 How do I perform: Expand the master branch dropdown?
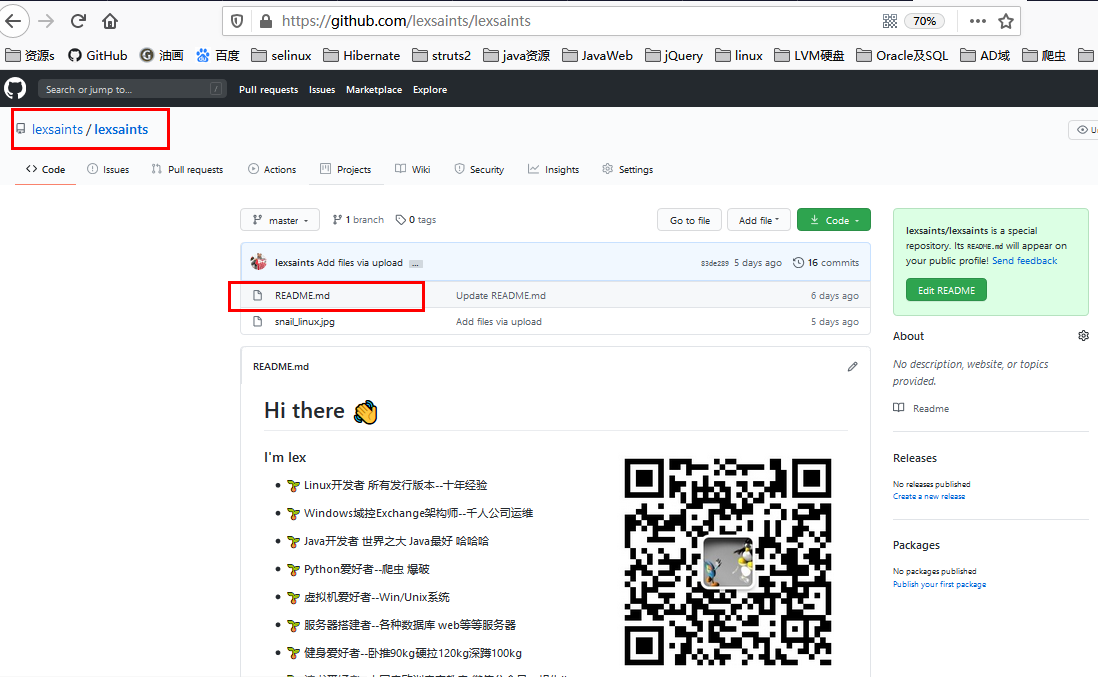pyautogui.click(x=280, y=220)
